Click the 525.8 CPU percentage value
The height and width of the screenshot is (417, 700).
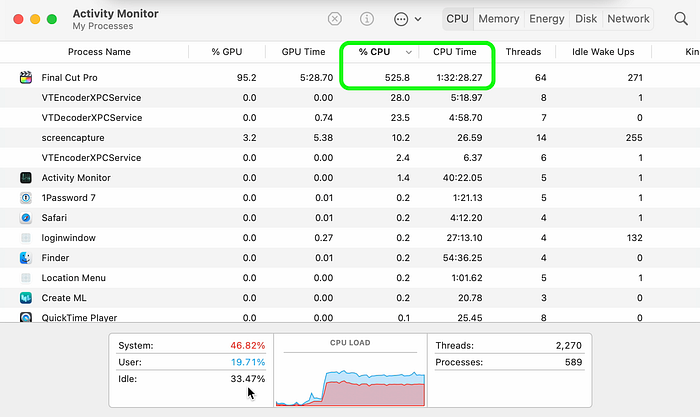click(397, 78)
